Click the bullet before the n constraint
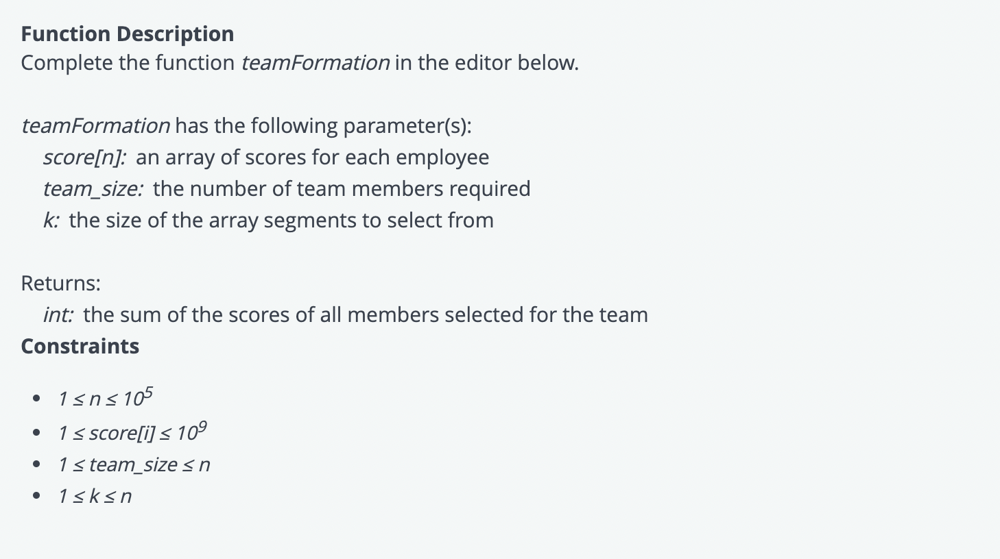Viewport: 1000px width, 559px height. click(36, 399)
